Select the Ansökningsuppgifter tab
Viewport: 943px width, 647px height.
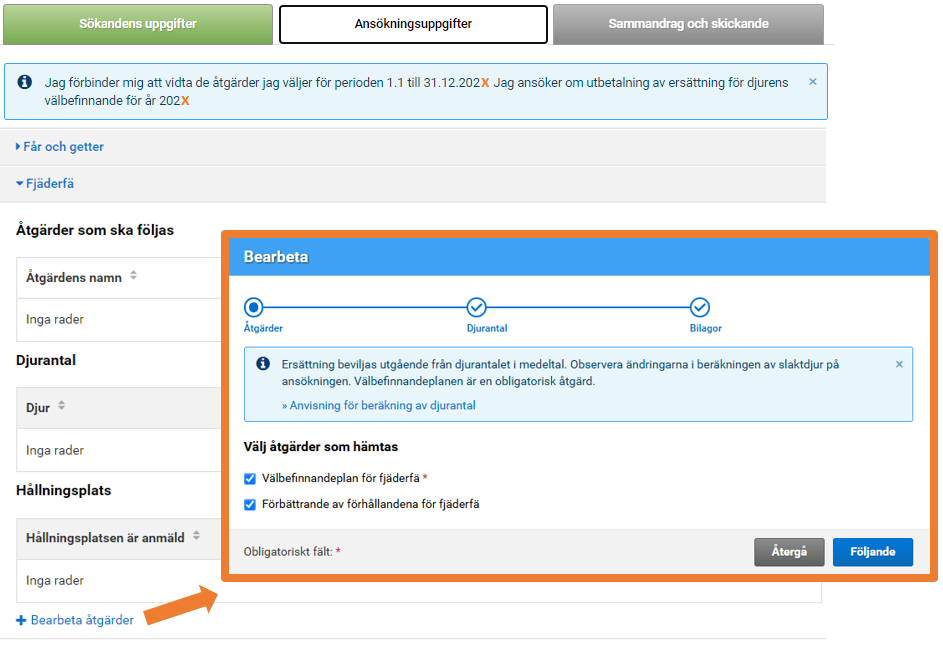(413, 24)
